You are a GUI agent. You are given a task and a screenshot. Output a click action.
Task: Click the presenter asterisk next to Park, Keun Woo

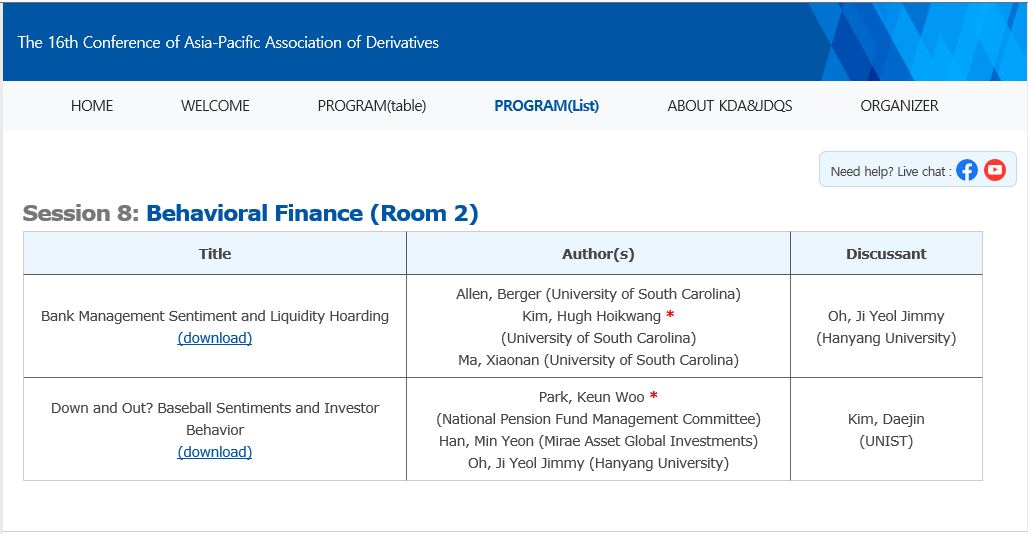point(654,396)
